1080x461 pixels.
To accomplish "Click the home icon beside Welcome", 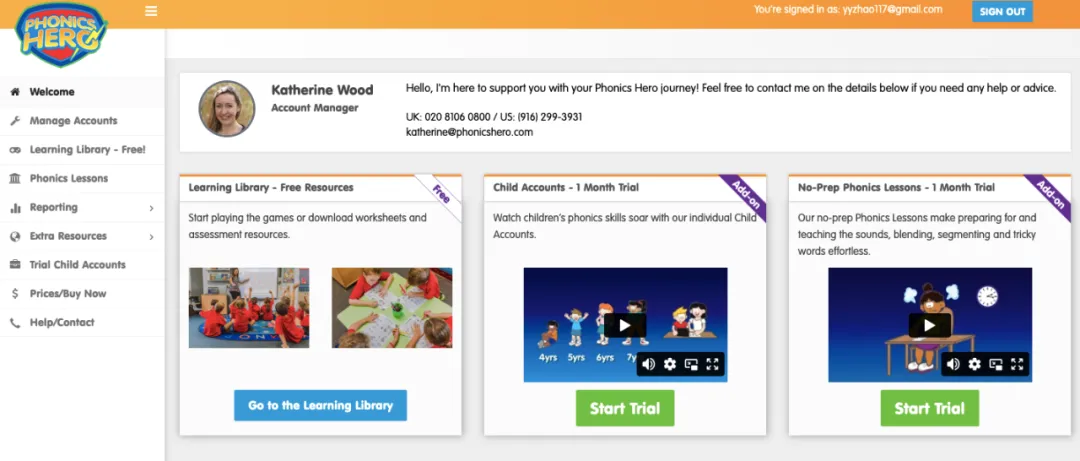I will (15, 92).
